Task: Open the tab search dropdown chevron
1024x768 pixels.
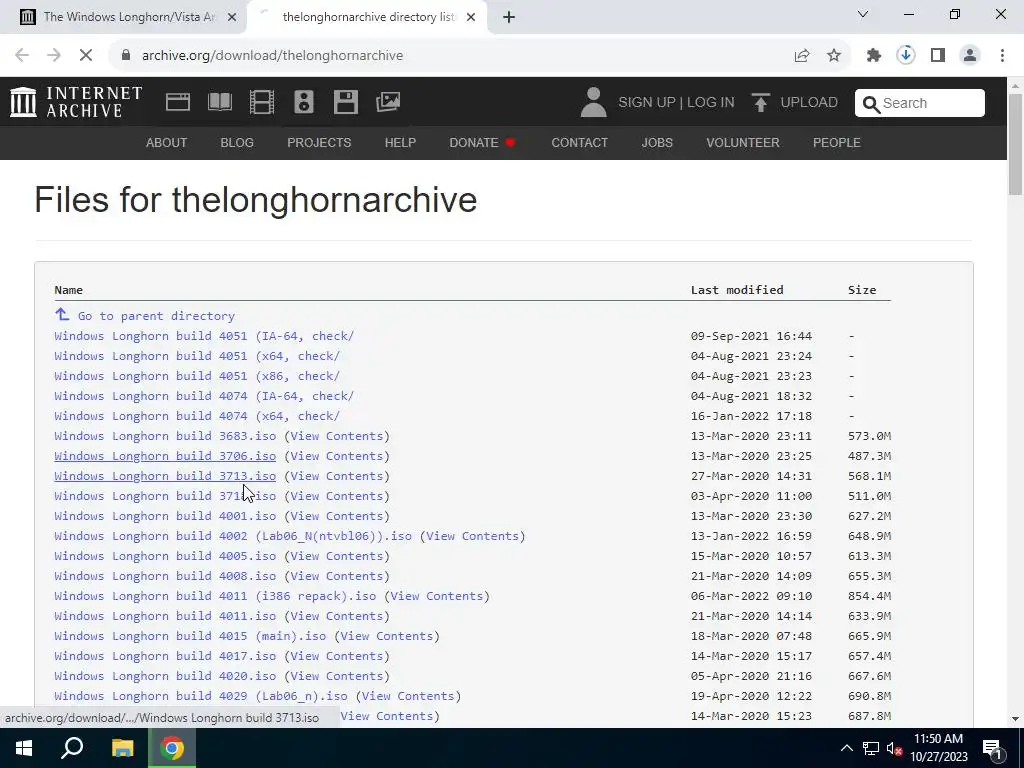Action: coord(863,14)
